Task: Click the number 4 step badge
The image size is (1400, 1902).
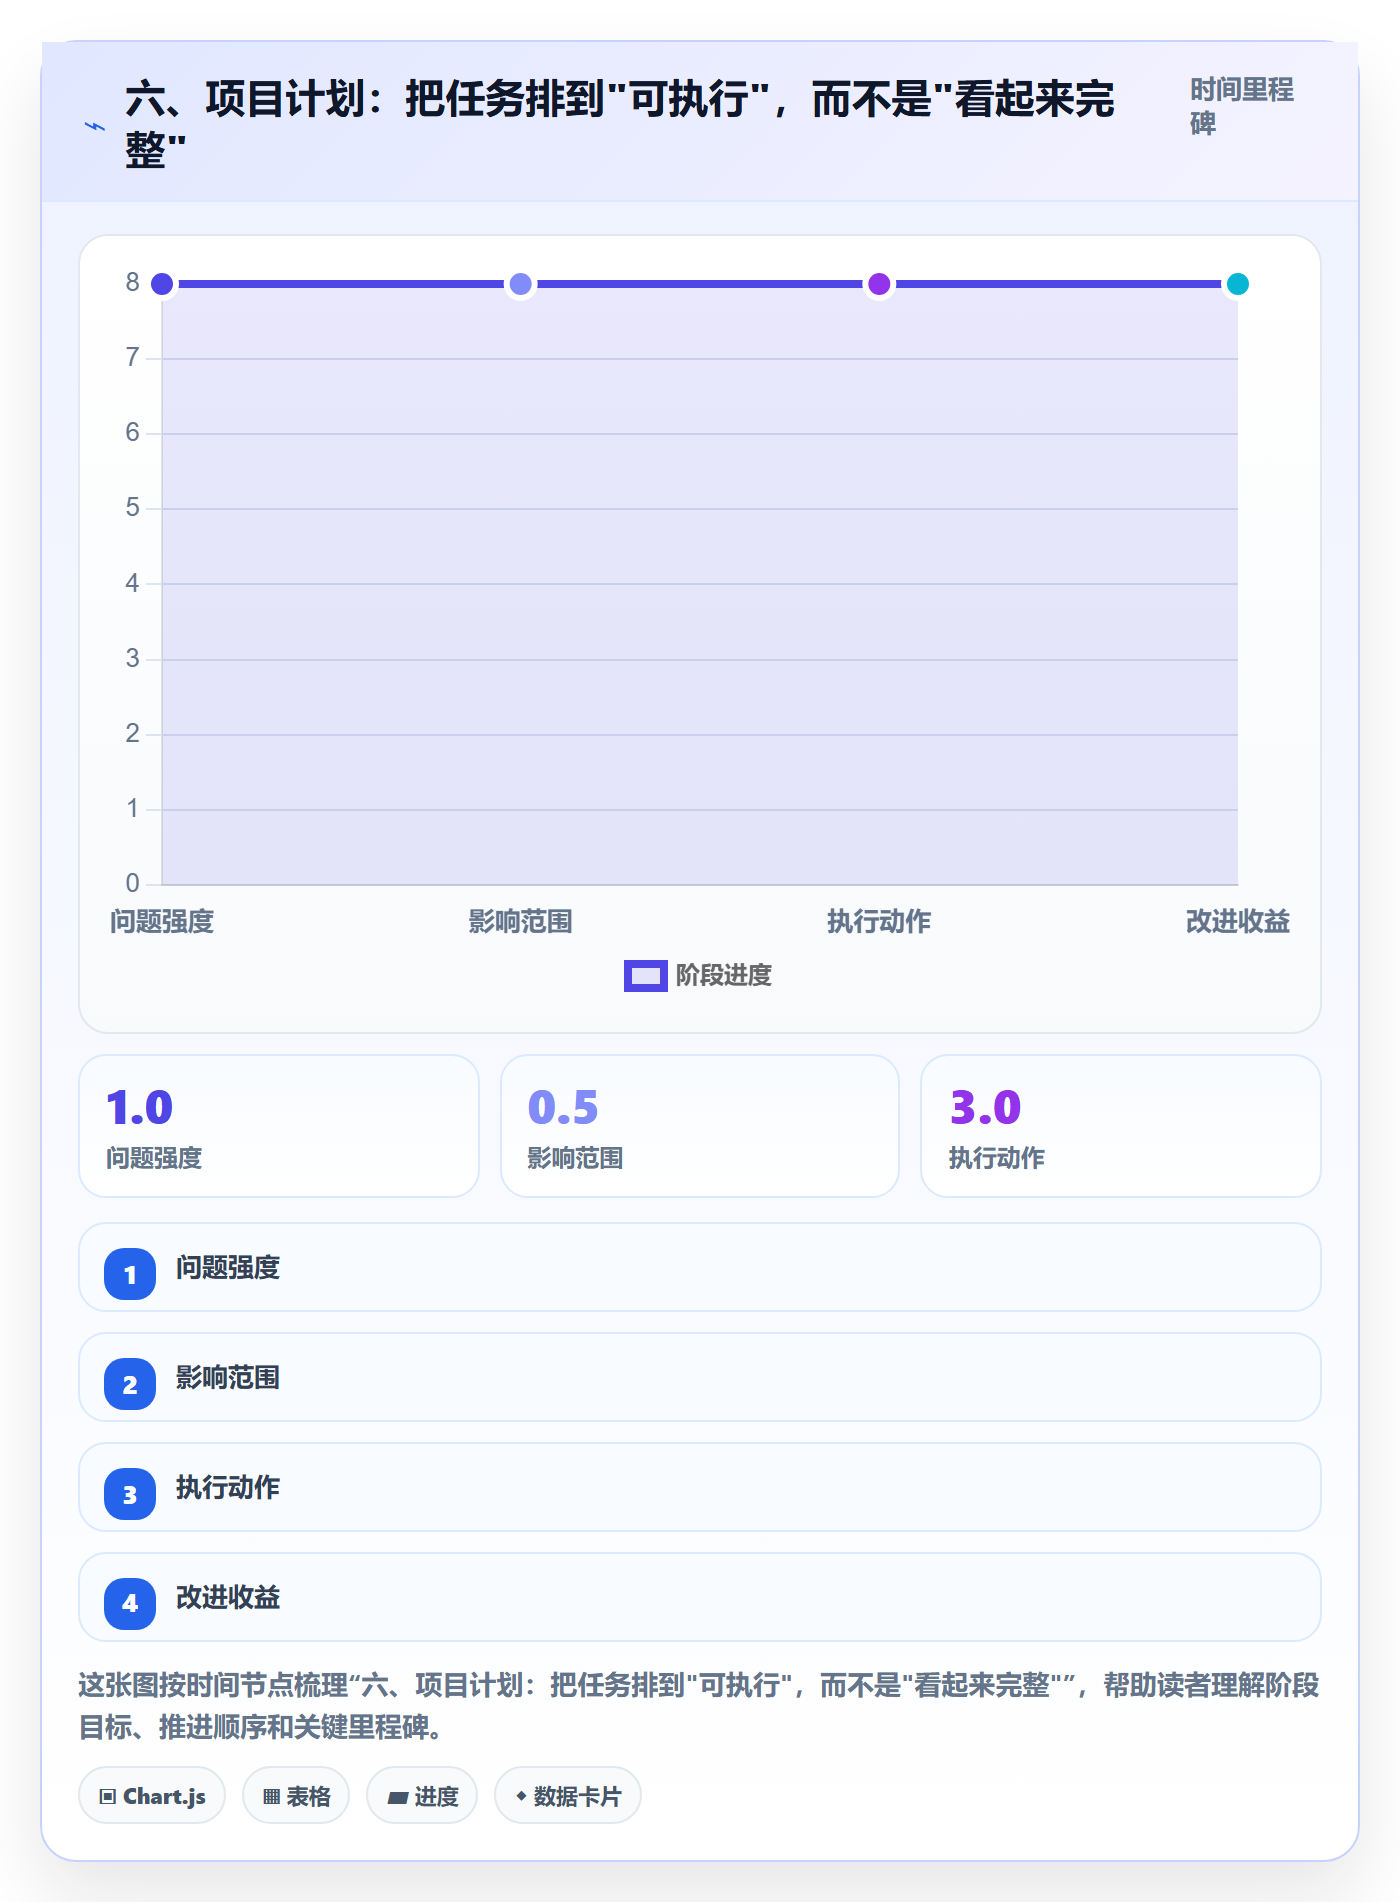Action: pos(130,1604)
